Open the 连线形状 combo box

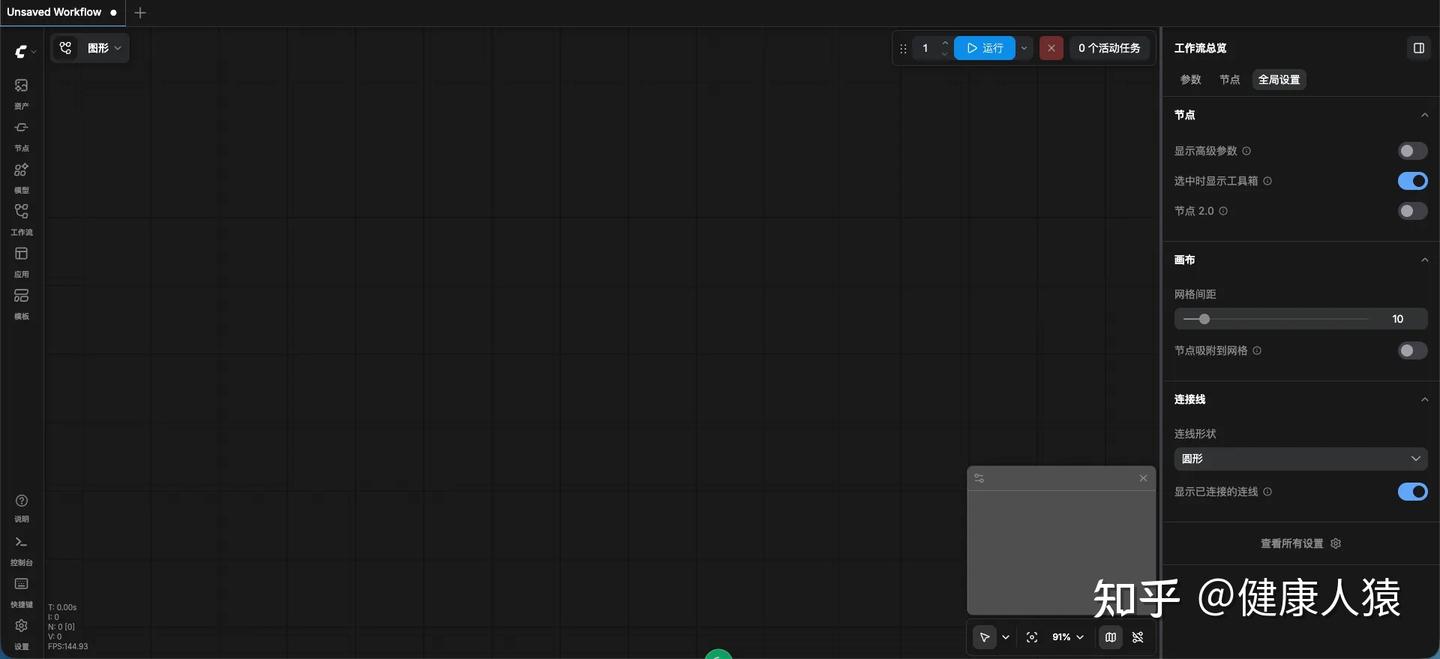click(1300, 459)
